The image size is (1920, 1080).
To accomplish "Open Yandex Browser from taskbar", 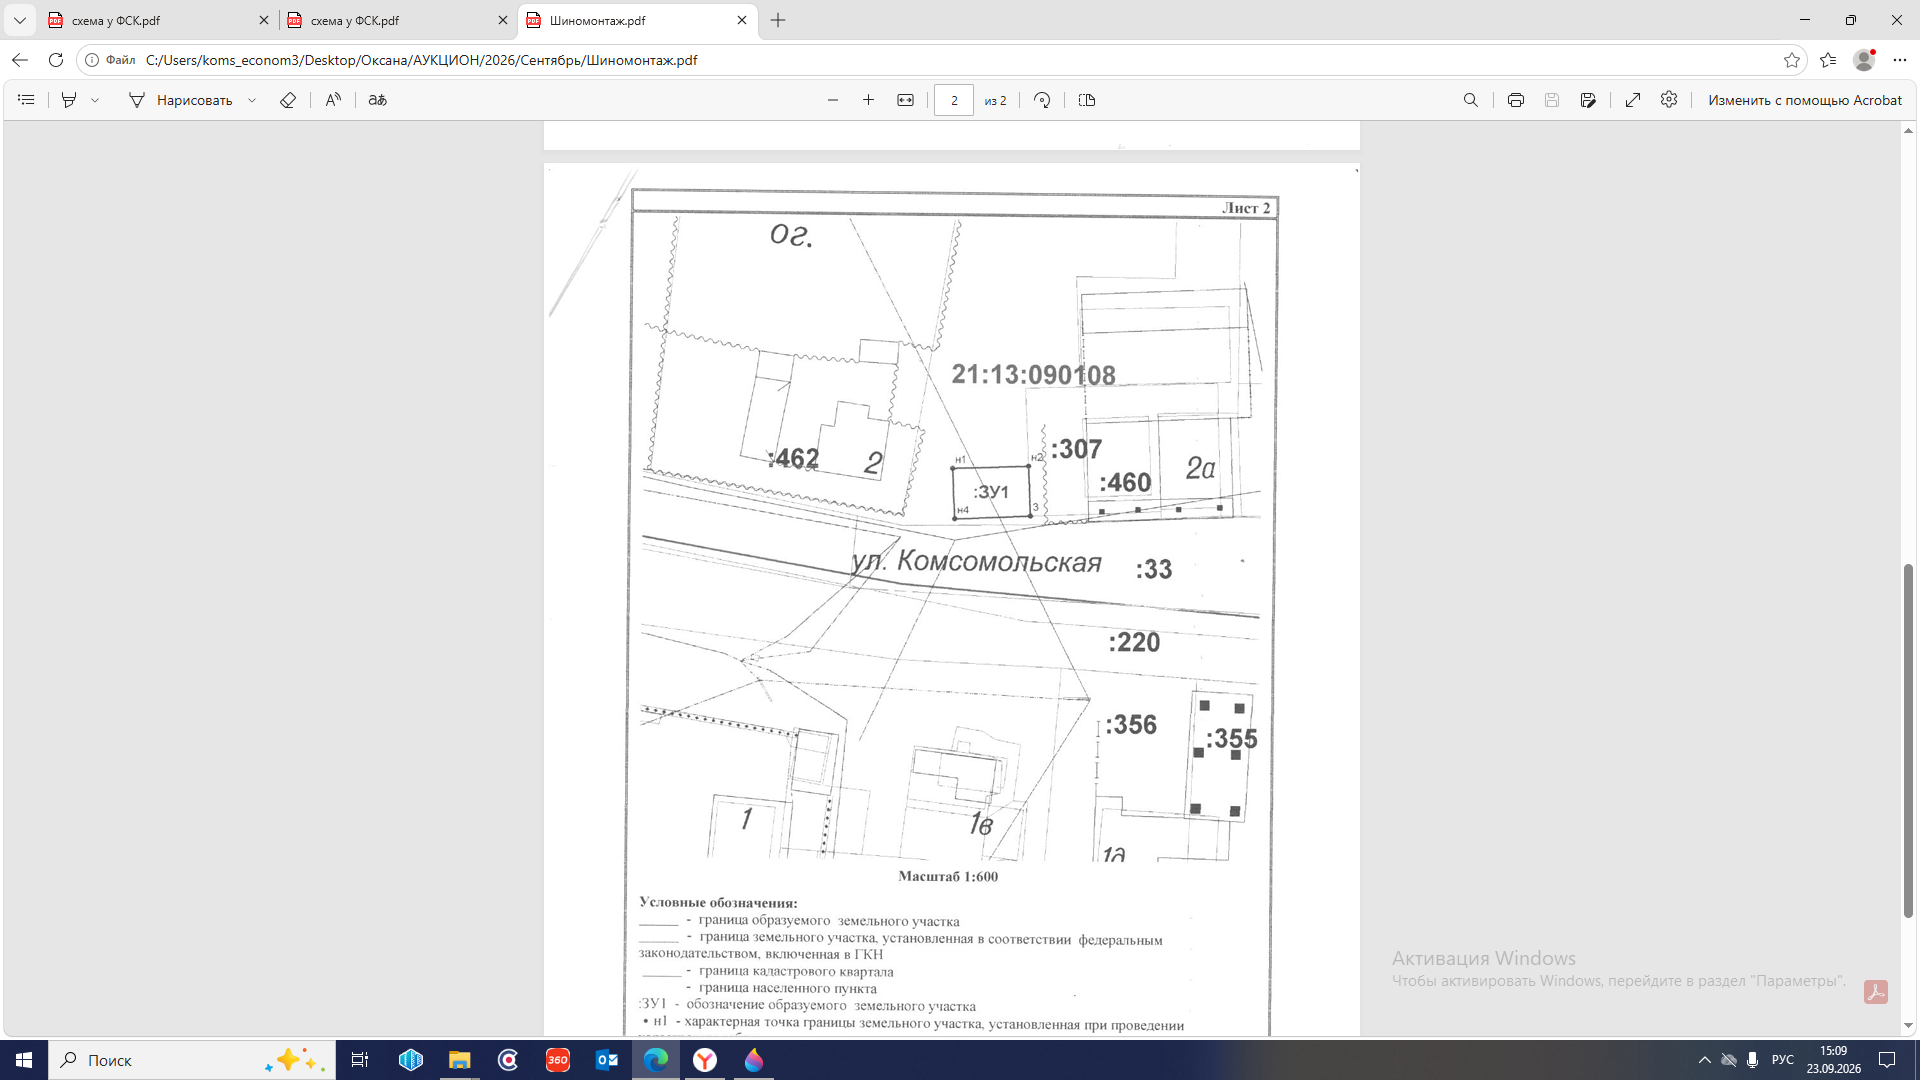I will click(x=705, y=1060).
